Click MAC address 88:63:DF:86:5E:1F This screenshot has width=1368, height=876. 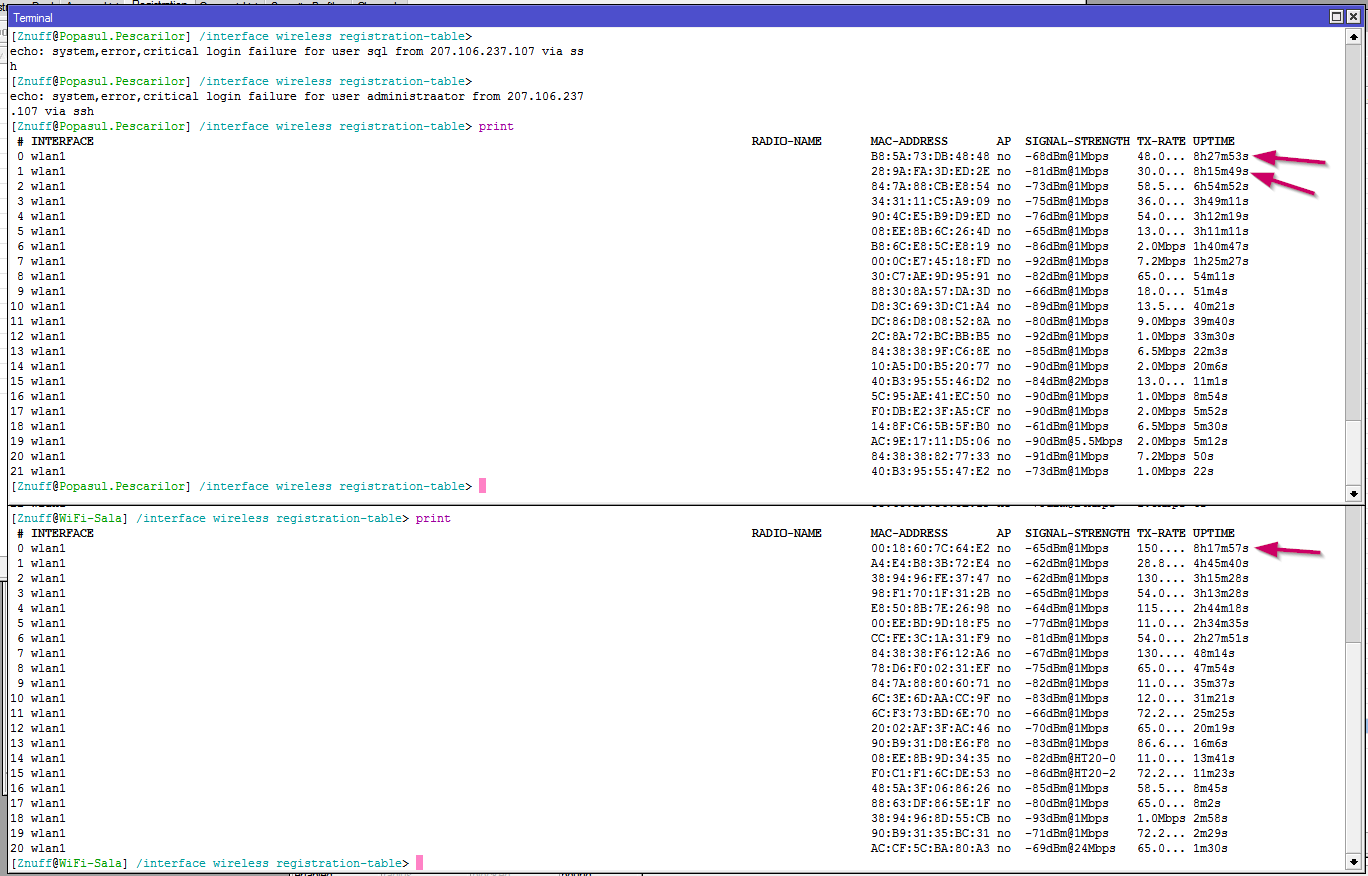930,803
